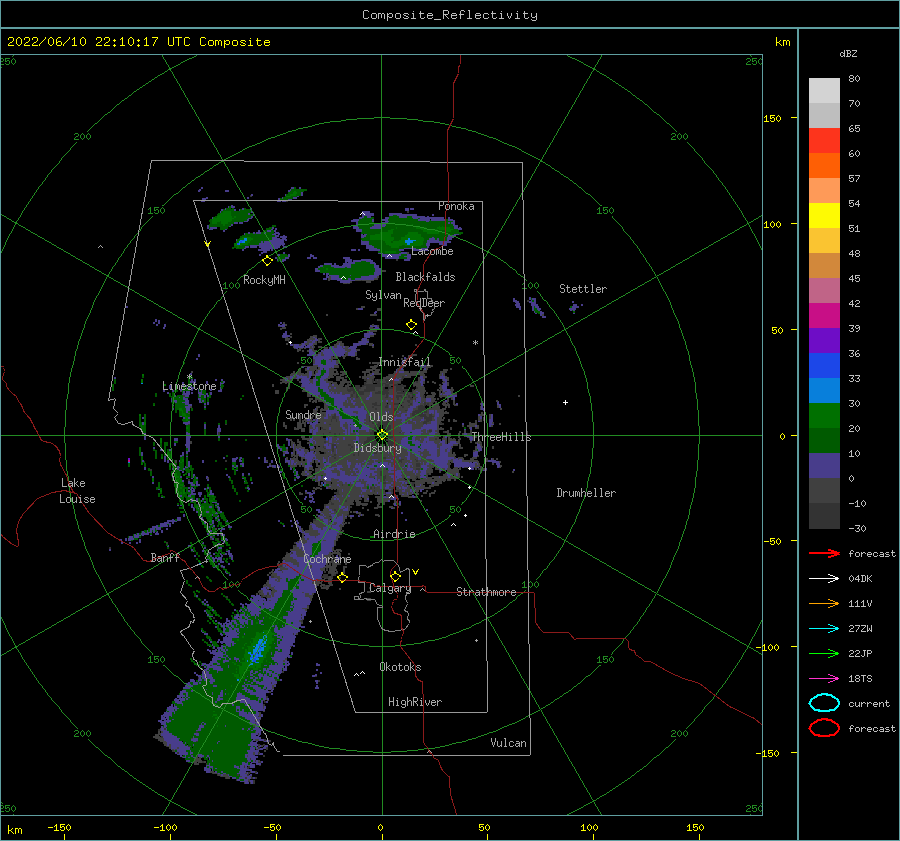
Task: Click the Vulcan label
Action: [509, 743]
